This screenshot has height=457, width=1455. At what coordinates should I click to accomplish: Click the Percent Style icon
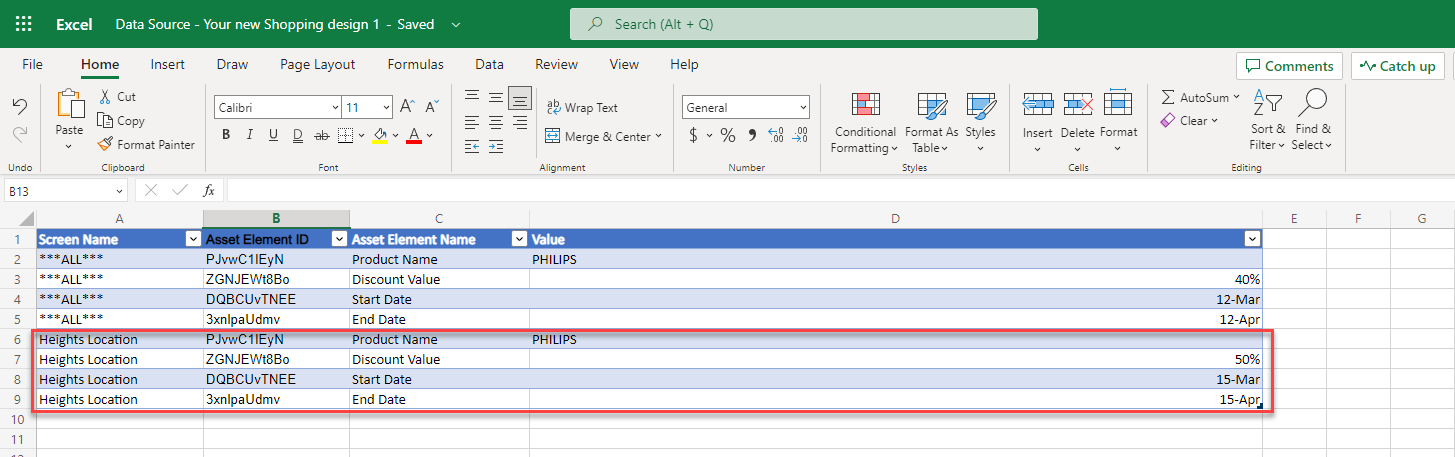(728, 135)
